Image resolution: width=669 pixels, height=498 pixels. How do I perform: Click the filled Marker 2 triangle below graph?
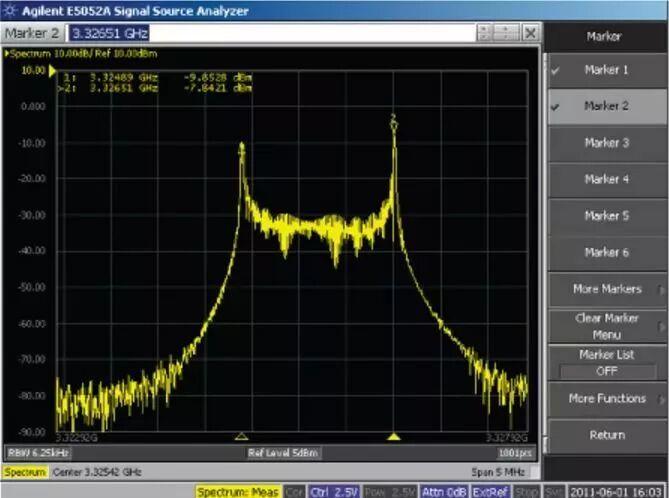point(394,436)
